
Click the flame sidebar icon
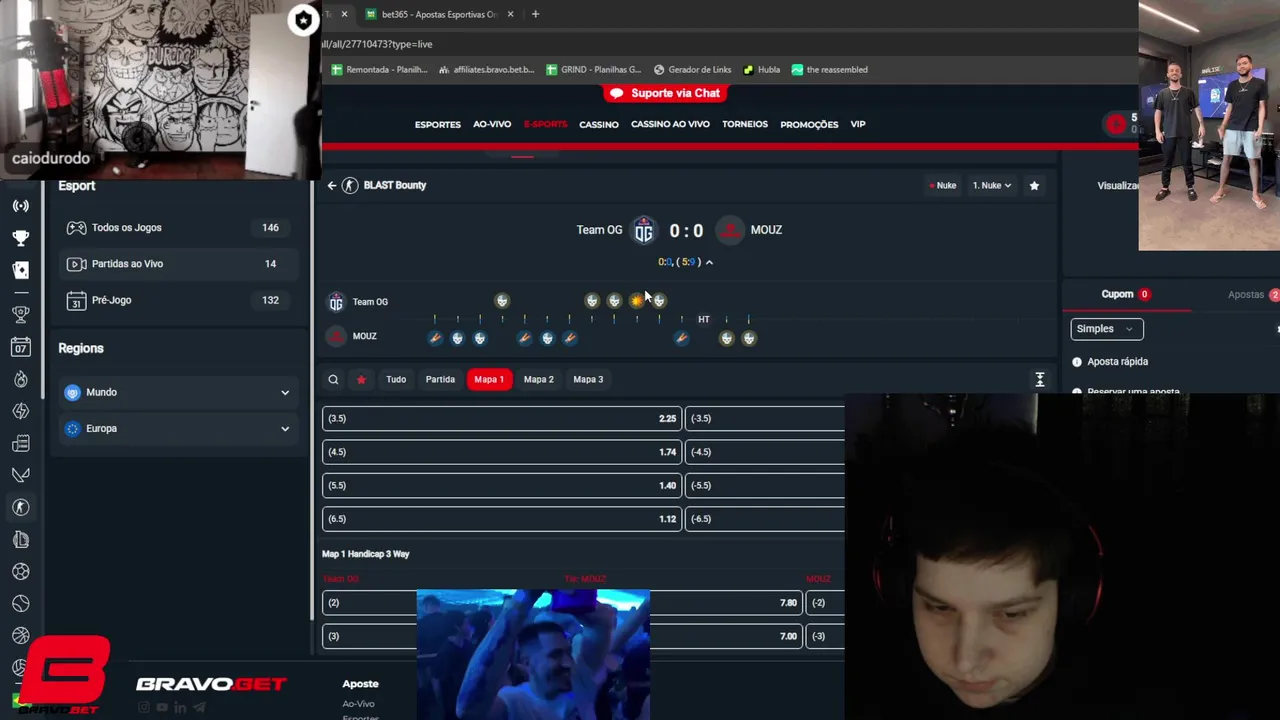[20, 379]
